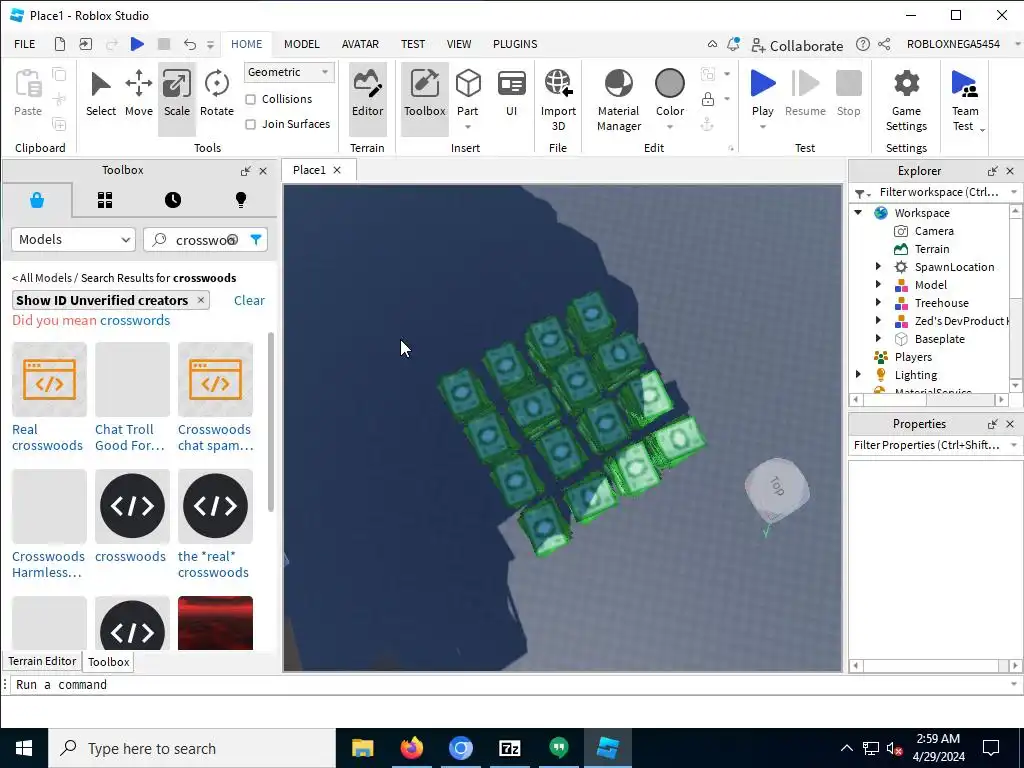Open the FILE menu
This screenshot has width=1024, height=768.
tap(25, 44)
